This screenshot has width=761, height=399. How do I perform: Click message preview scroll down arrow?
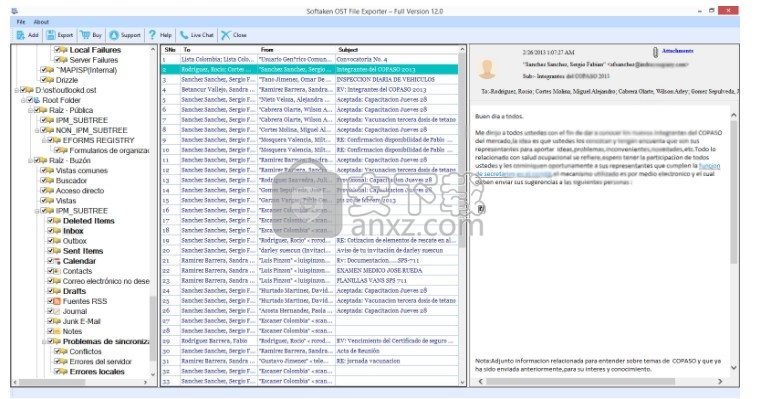[x=733, y=368]
